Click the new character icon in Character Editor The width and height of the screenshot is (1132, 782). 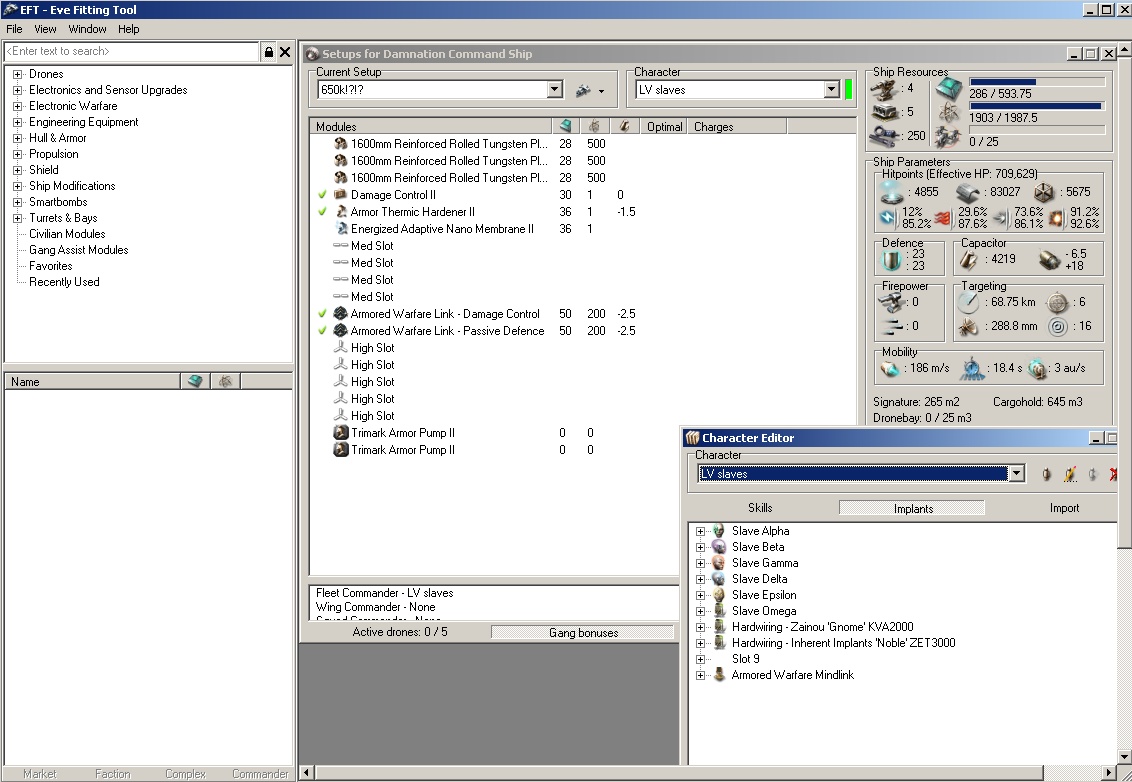1046,474
